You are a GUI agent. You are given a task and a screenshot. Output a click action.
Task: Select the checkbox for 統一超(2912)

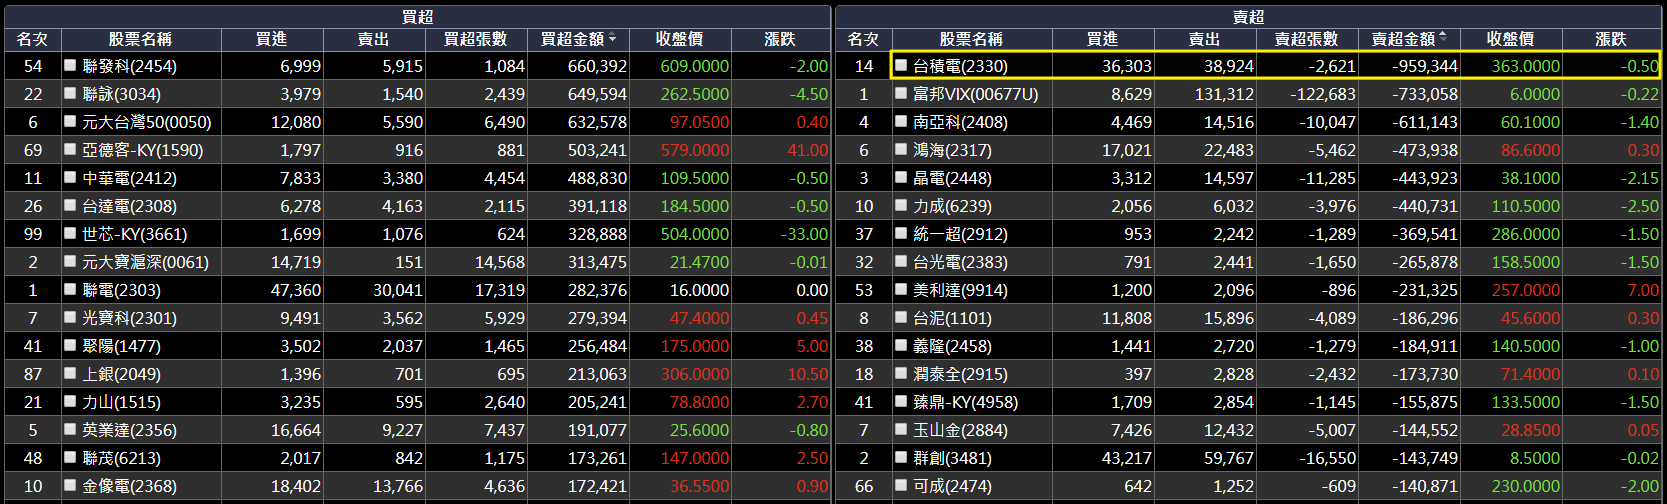[901, 233]
